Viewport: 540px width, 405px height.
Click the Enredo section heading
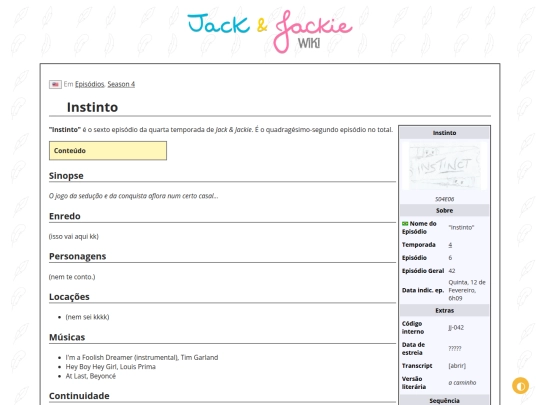[65, 216]
